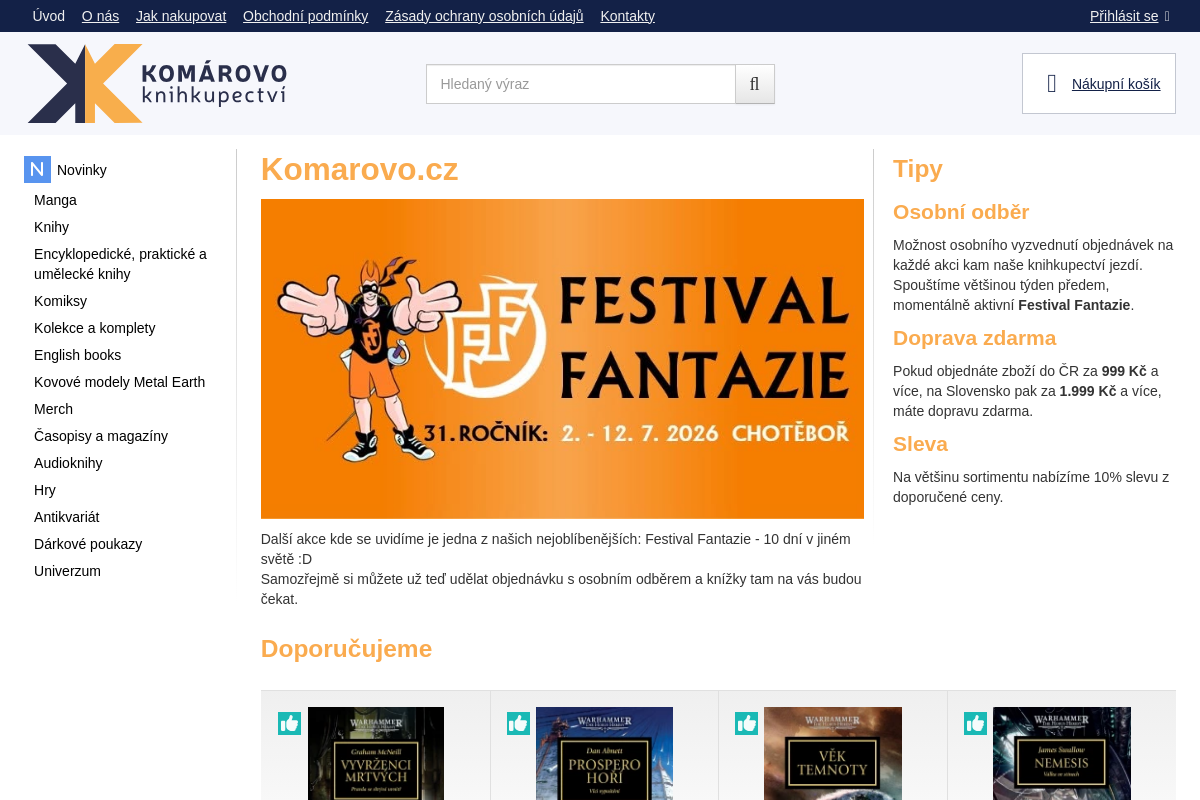This screenshot has height=800, width=1200.
Task: Click the blue N Novinky icon
Action: pyautogui.click(x=37, y=170)
